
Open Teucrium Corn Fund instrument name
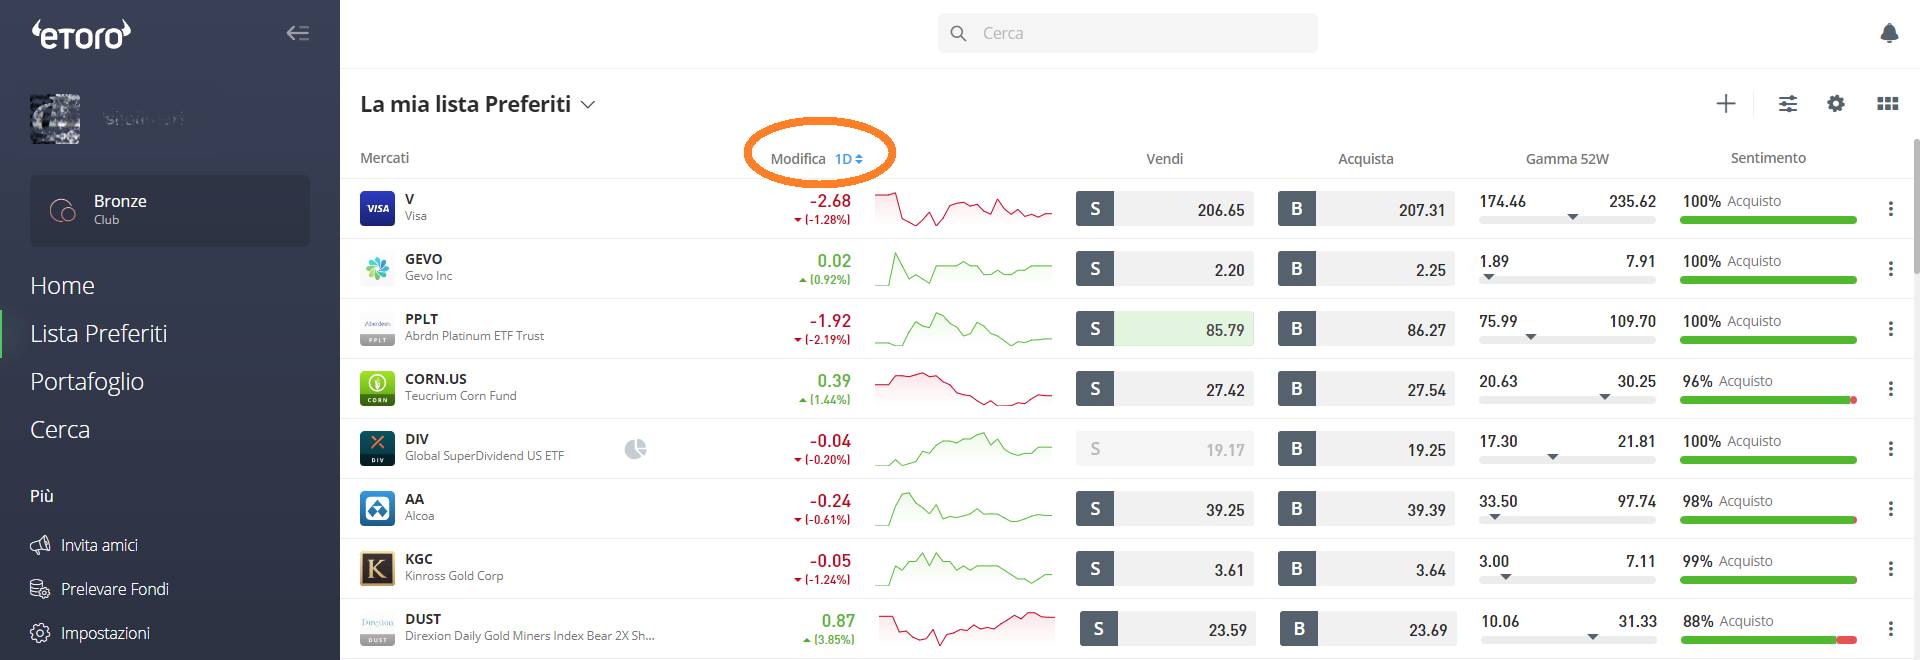461,396
